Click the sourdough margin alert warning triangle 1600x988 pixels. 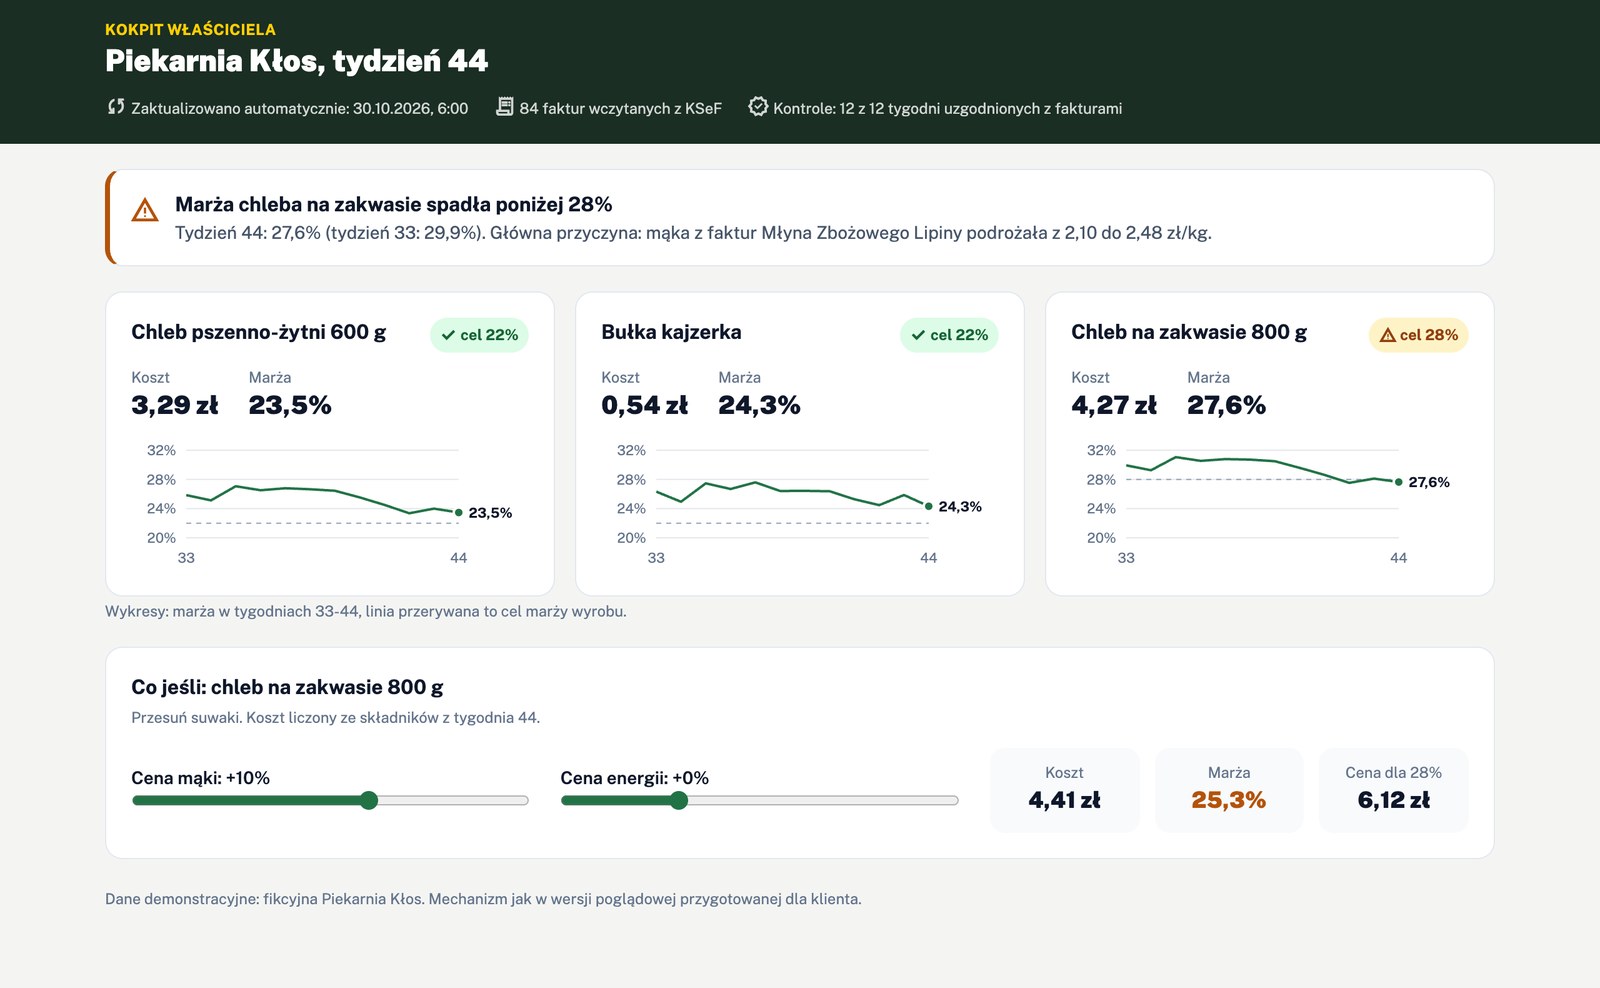tap(145, 210)
